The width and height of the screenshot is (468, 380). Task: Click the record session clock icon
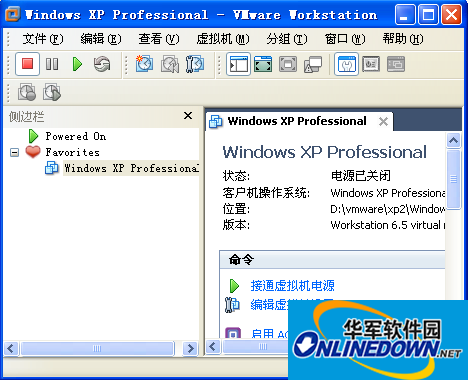point(27,92)
